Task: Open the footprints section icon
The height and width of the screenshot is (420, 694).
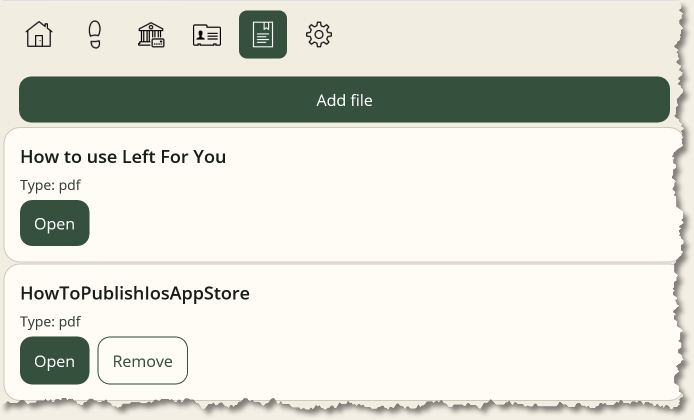Action: point(95,35)
